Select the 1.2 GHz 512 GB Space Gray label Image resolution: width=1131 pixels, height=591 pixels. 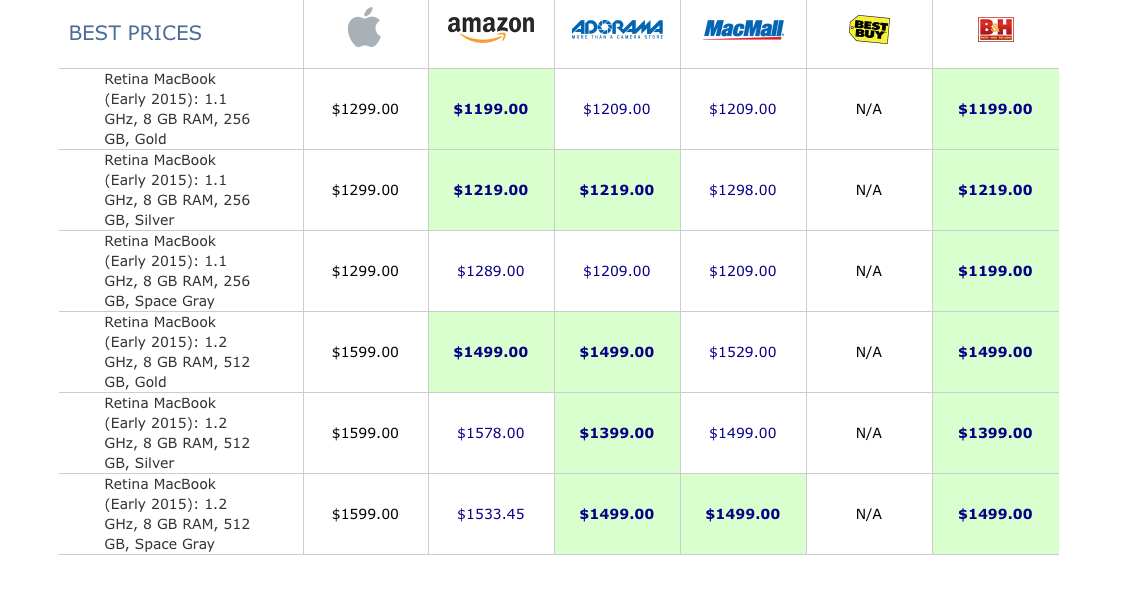pyautogui.click(x=176, y=514)
